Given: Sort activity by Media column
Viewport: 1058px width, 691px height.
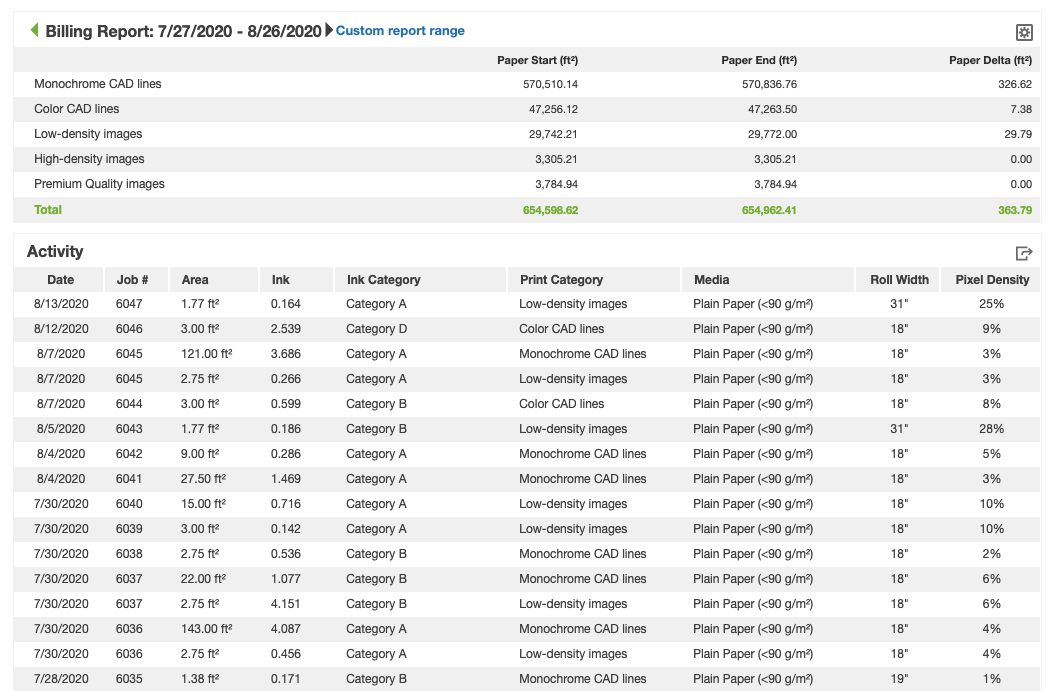Looking at the screenshot, I should [x=711, y=280].
